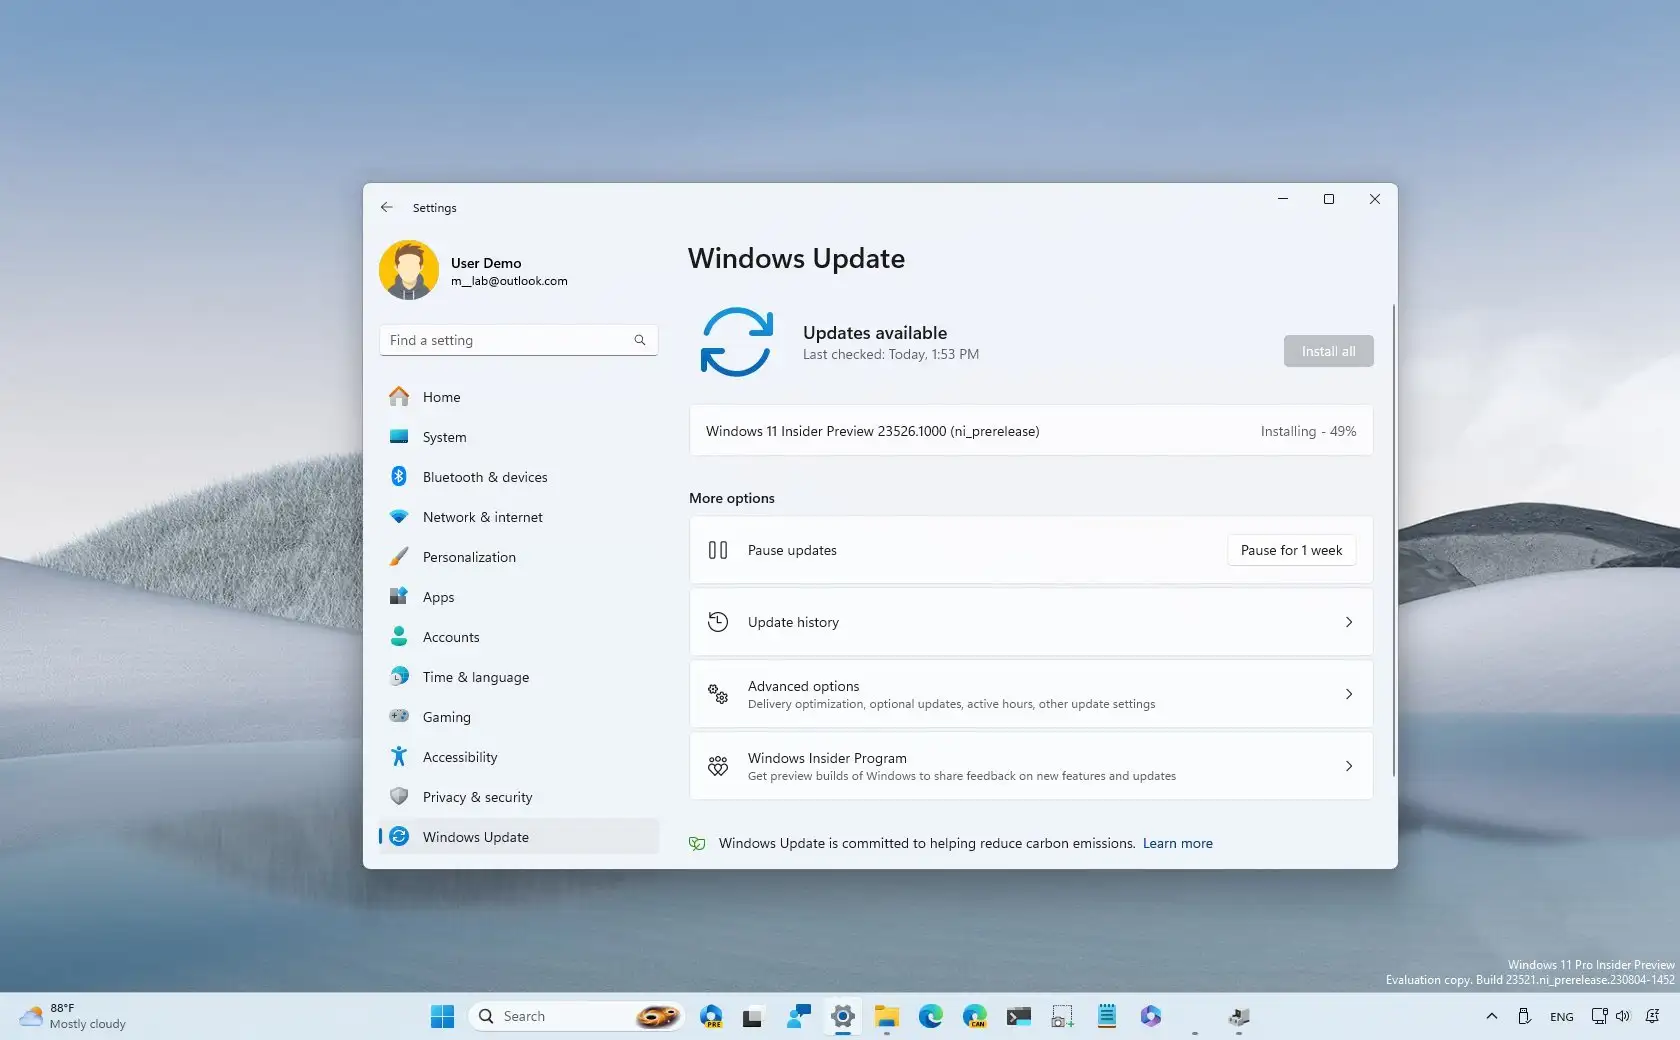
Task: Click the green leaf carbon emissions icon
Action: click(697, 843)
